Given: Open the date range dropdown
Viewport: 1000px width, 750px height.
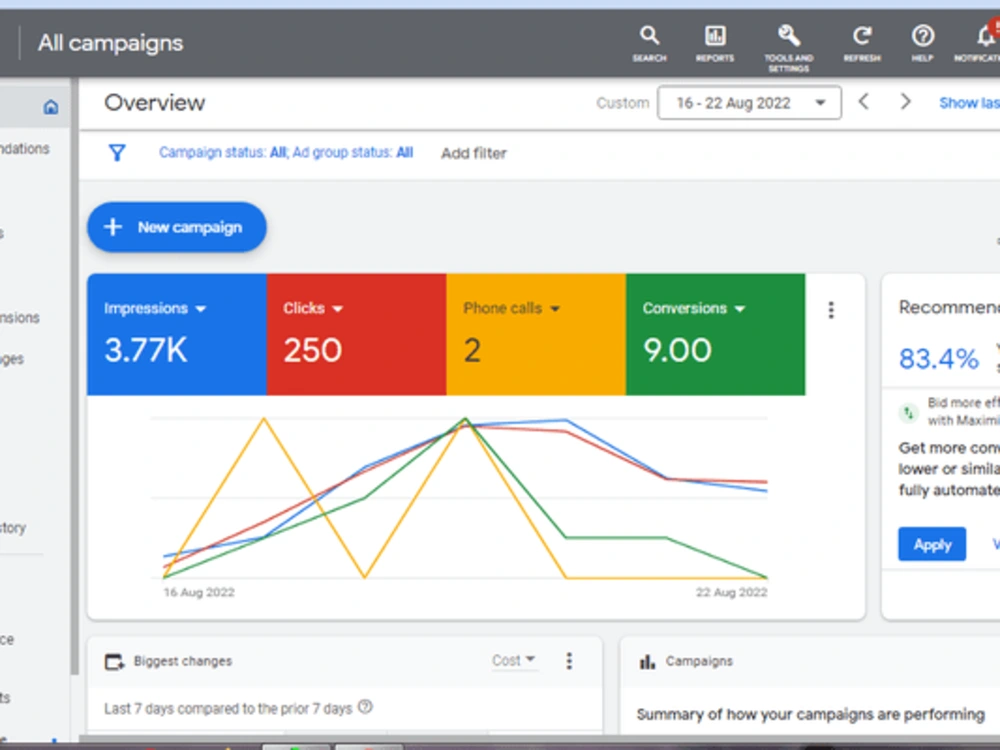Looking at the screenshot, I should point(749,103).
